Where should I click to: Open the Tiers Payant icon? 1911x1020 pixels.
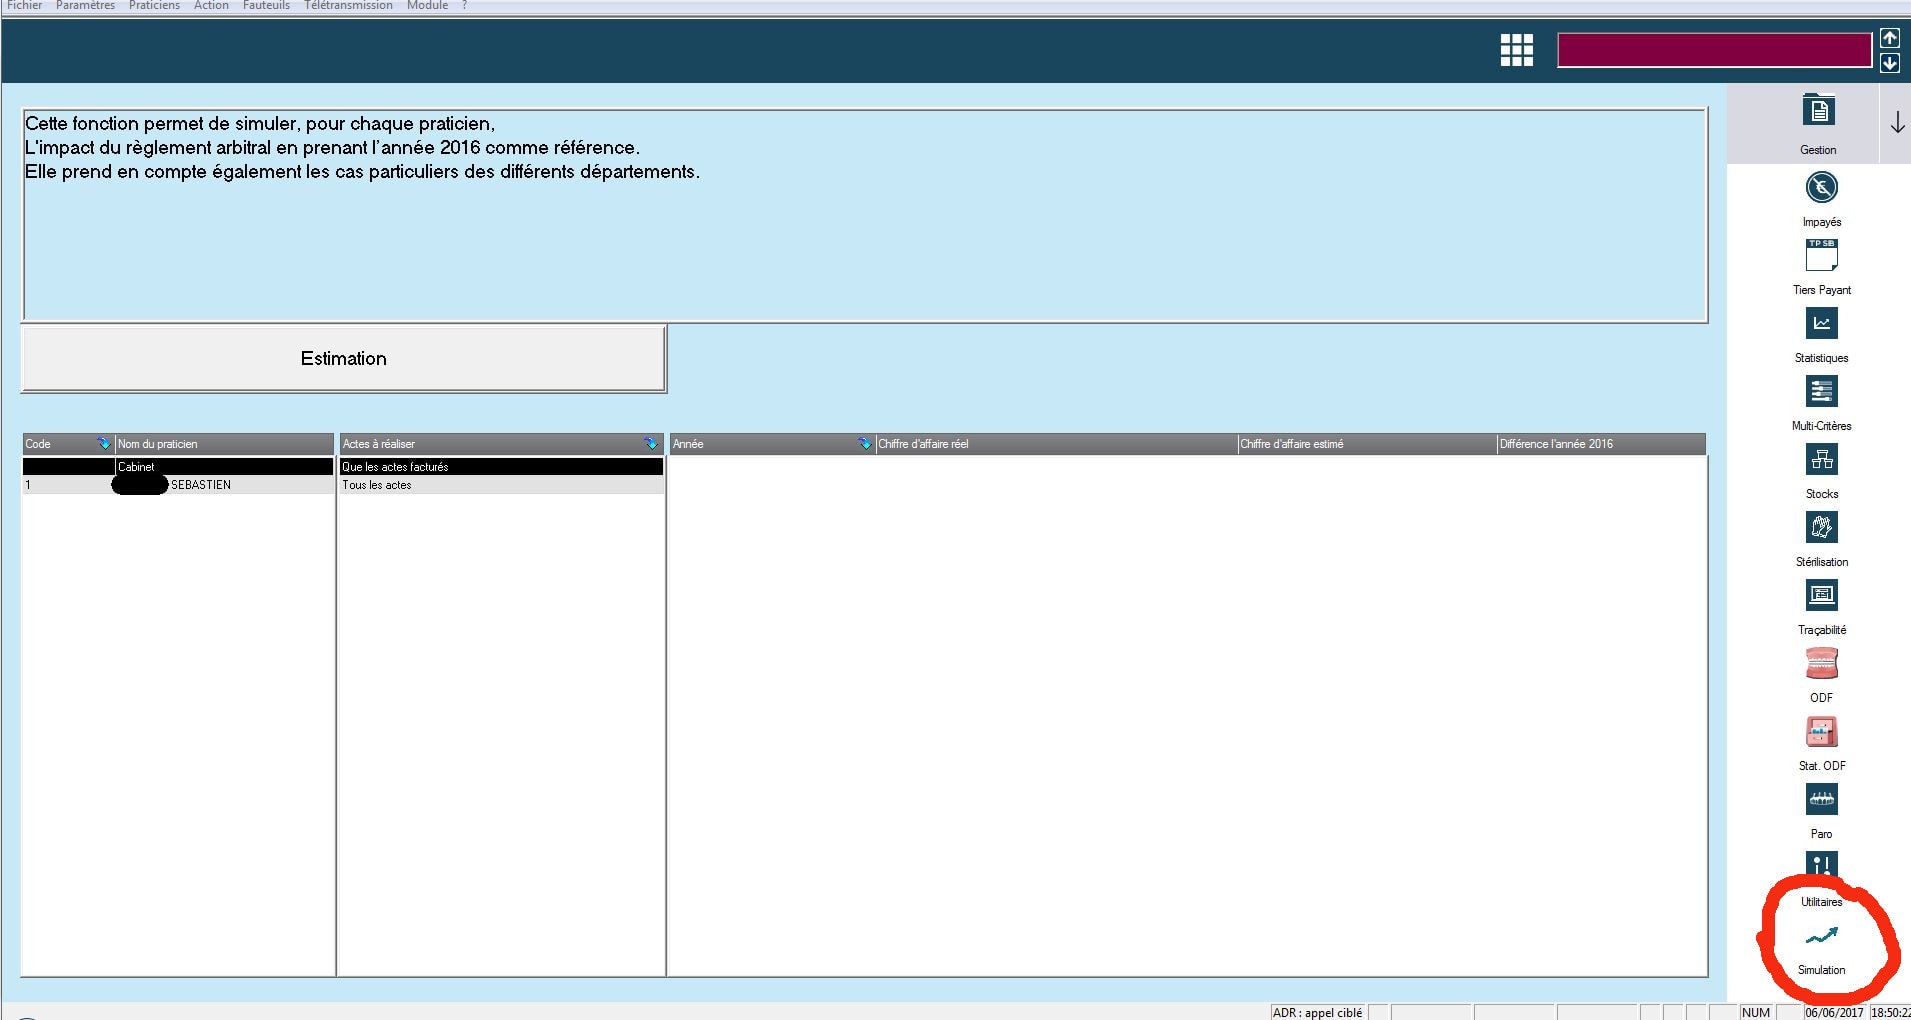click(1821, 256)
